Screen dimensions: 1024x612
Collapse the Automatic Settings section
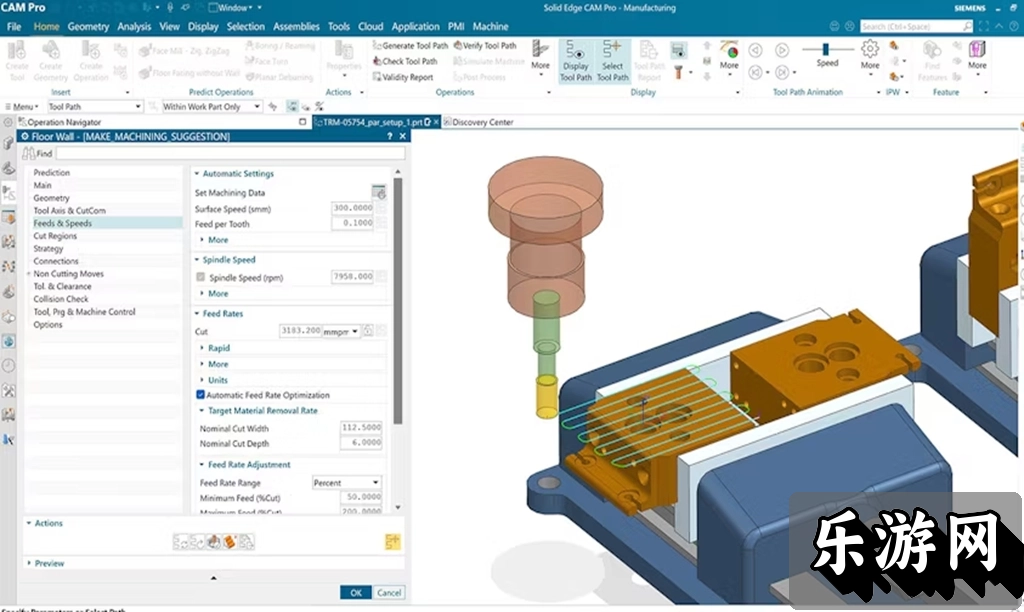pos(197,174)
